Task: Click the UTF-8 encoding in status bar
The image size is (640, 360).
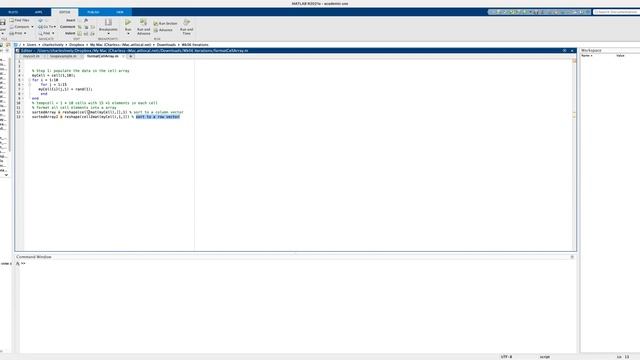Action: pos(506,357)
